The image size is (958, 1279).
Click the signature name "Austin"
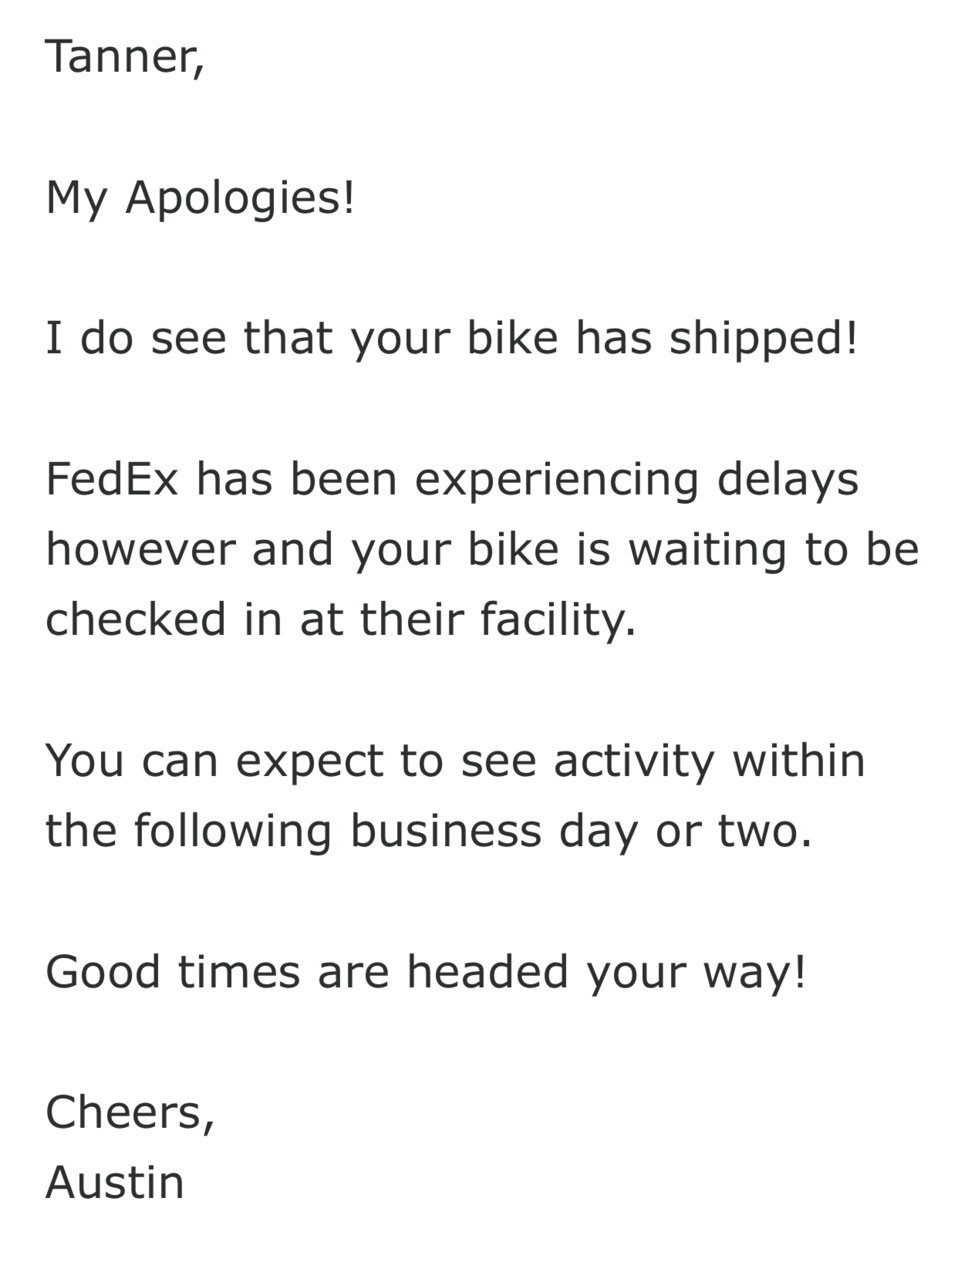(x=115, y=1183)
